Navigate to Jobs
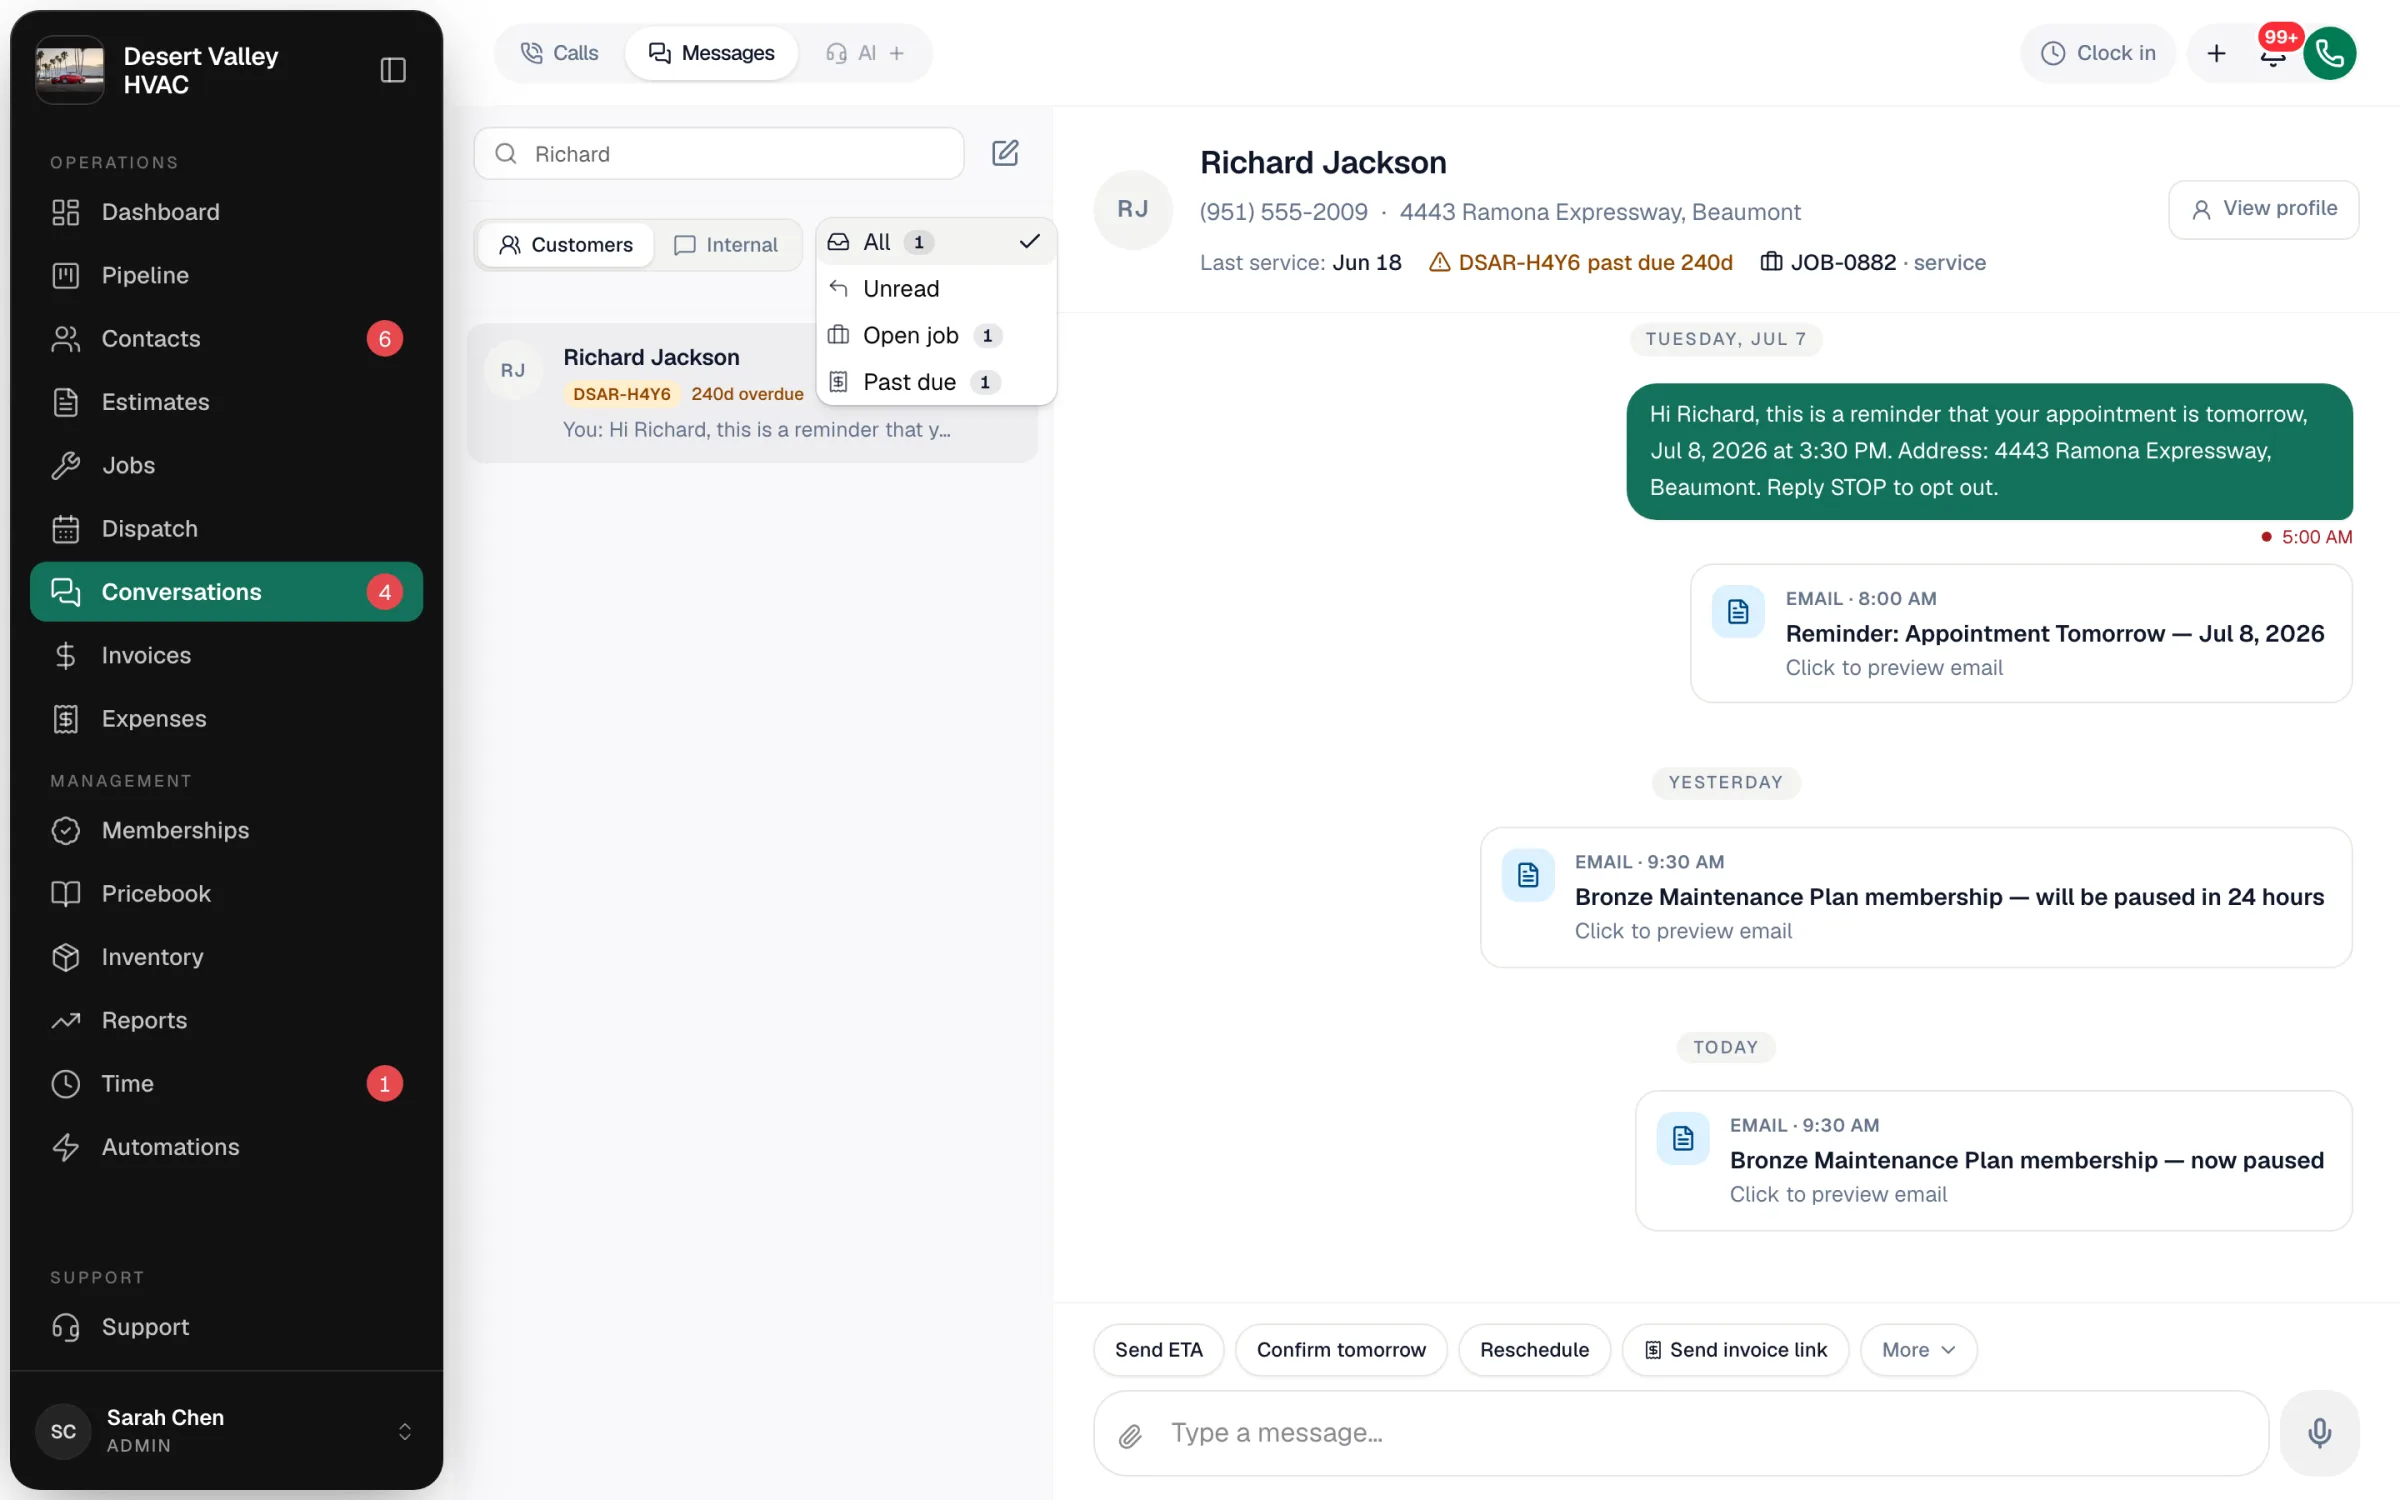Screen dimensions: 2400x1500 point(226,465)
